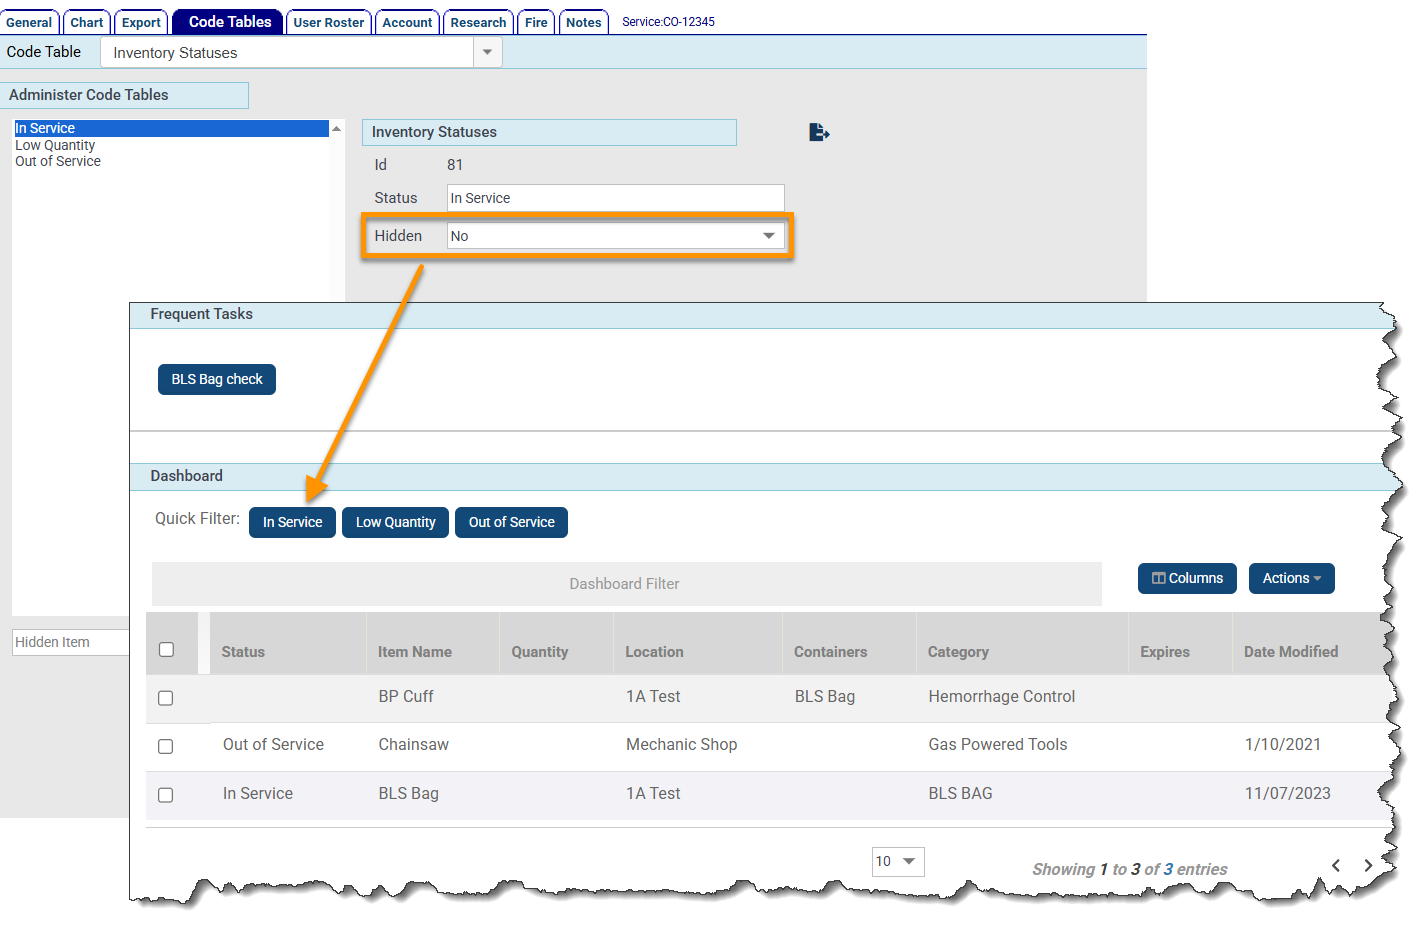Select the BLS Bag row checkbox
Image resolution: width=1414 pixels, height=928 pixels.
[166, 795]
